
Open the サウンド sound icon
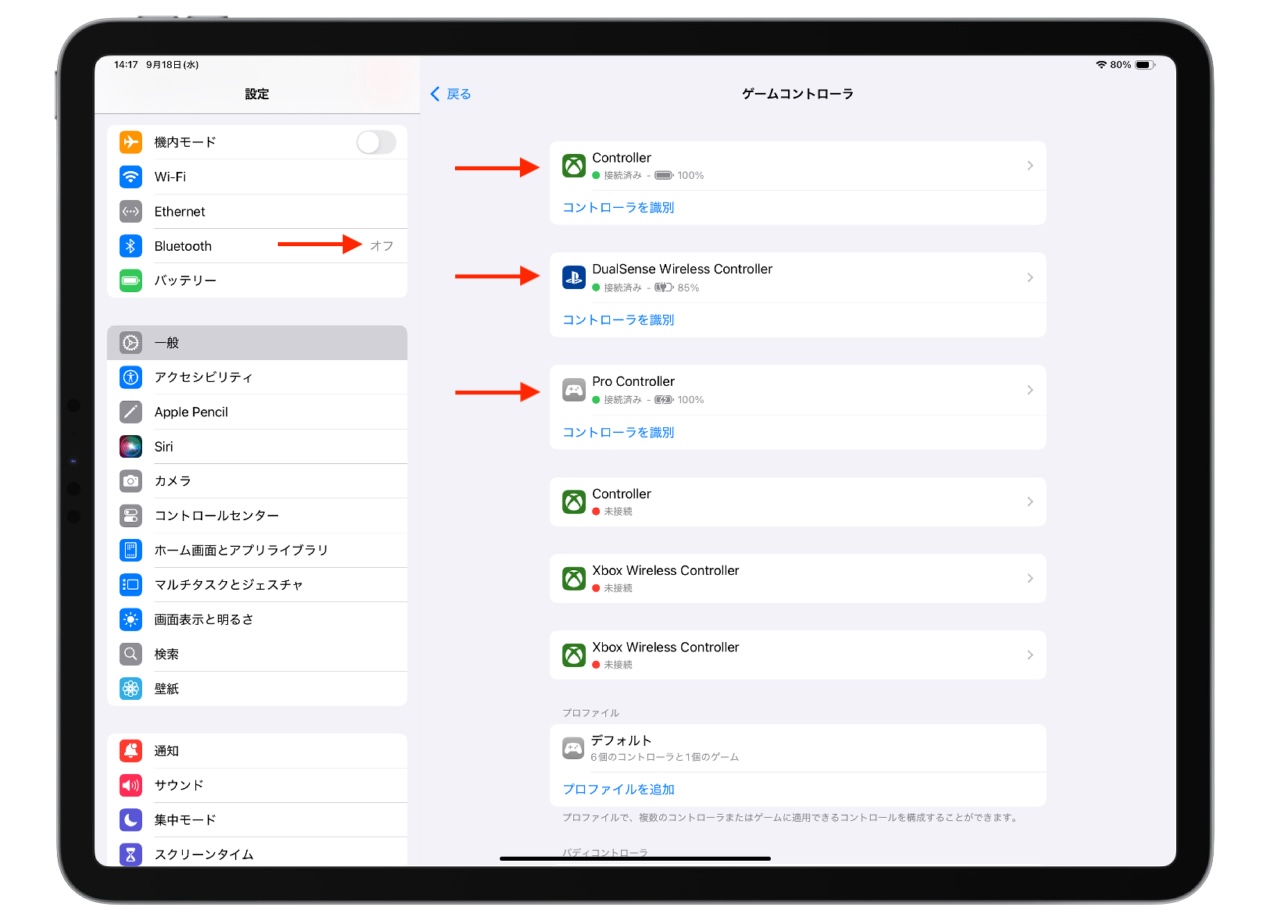click(131, 785)
